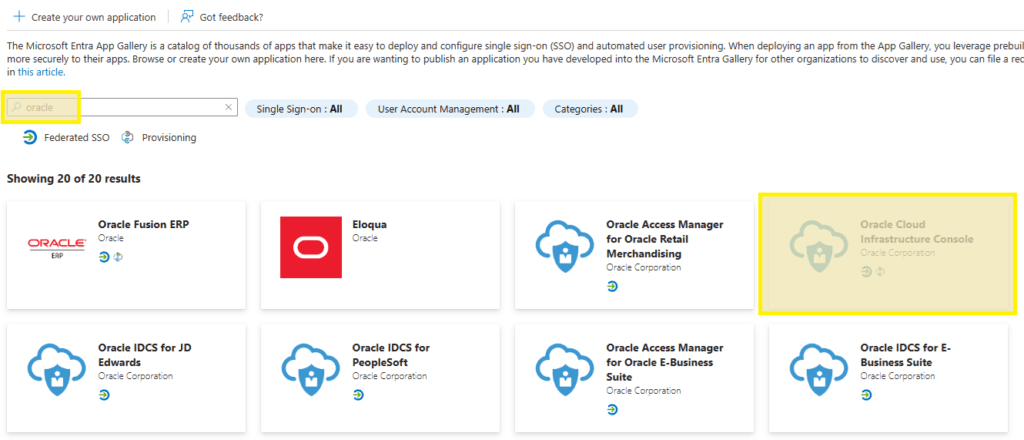
Task: Click Create your own application
Action: coord(84,17)
